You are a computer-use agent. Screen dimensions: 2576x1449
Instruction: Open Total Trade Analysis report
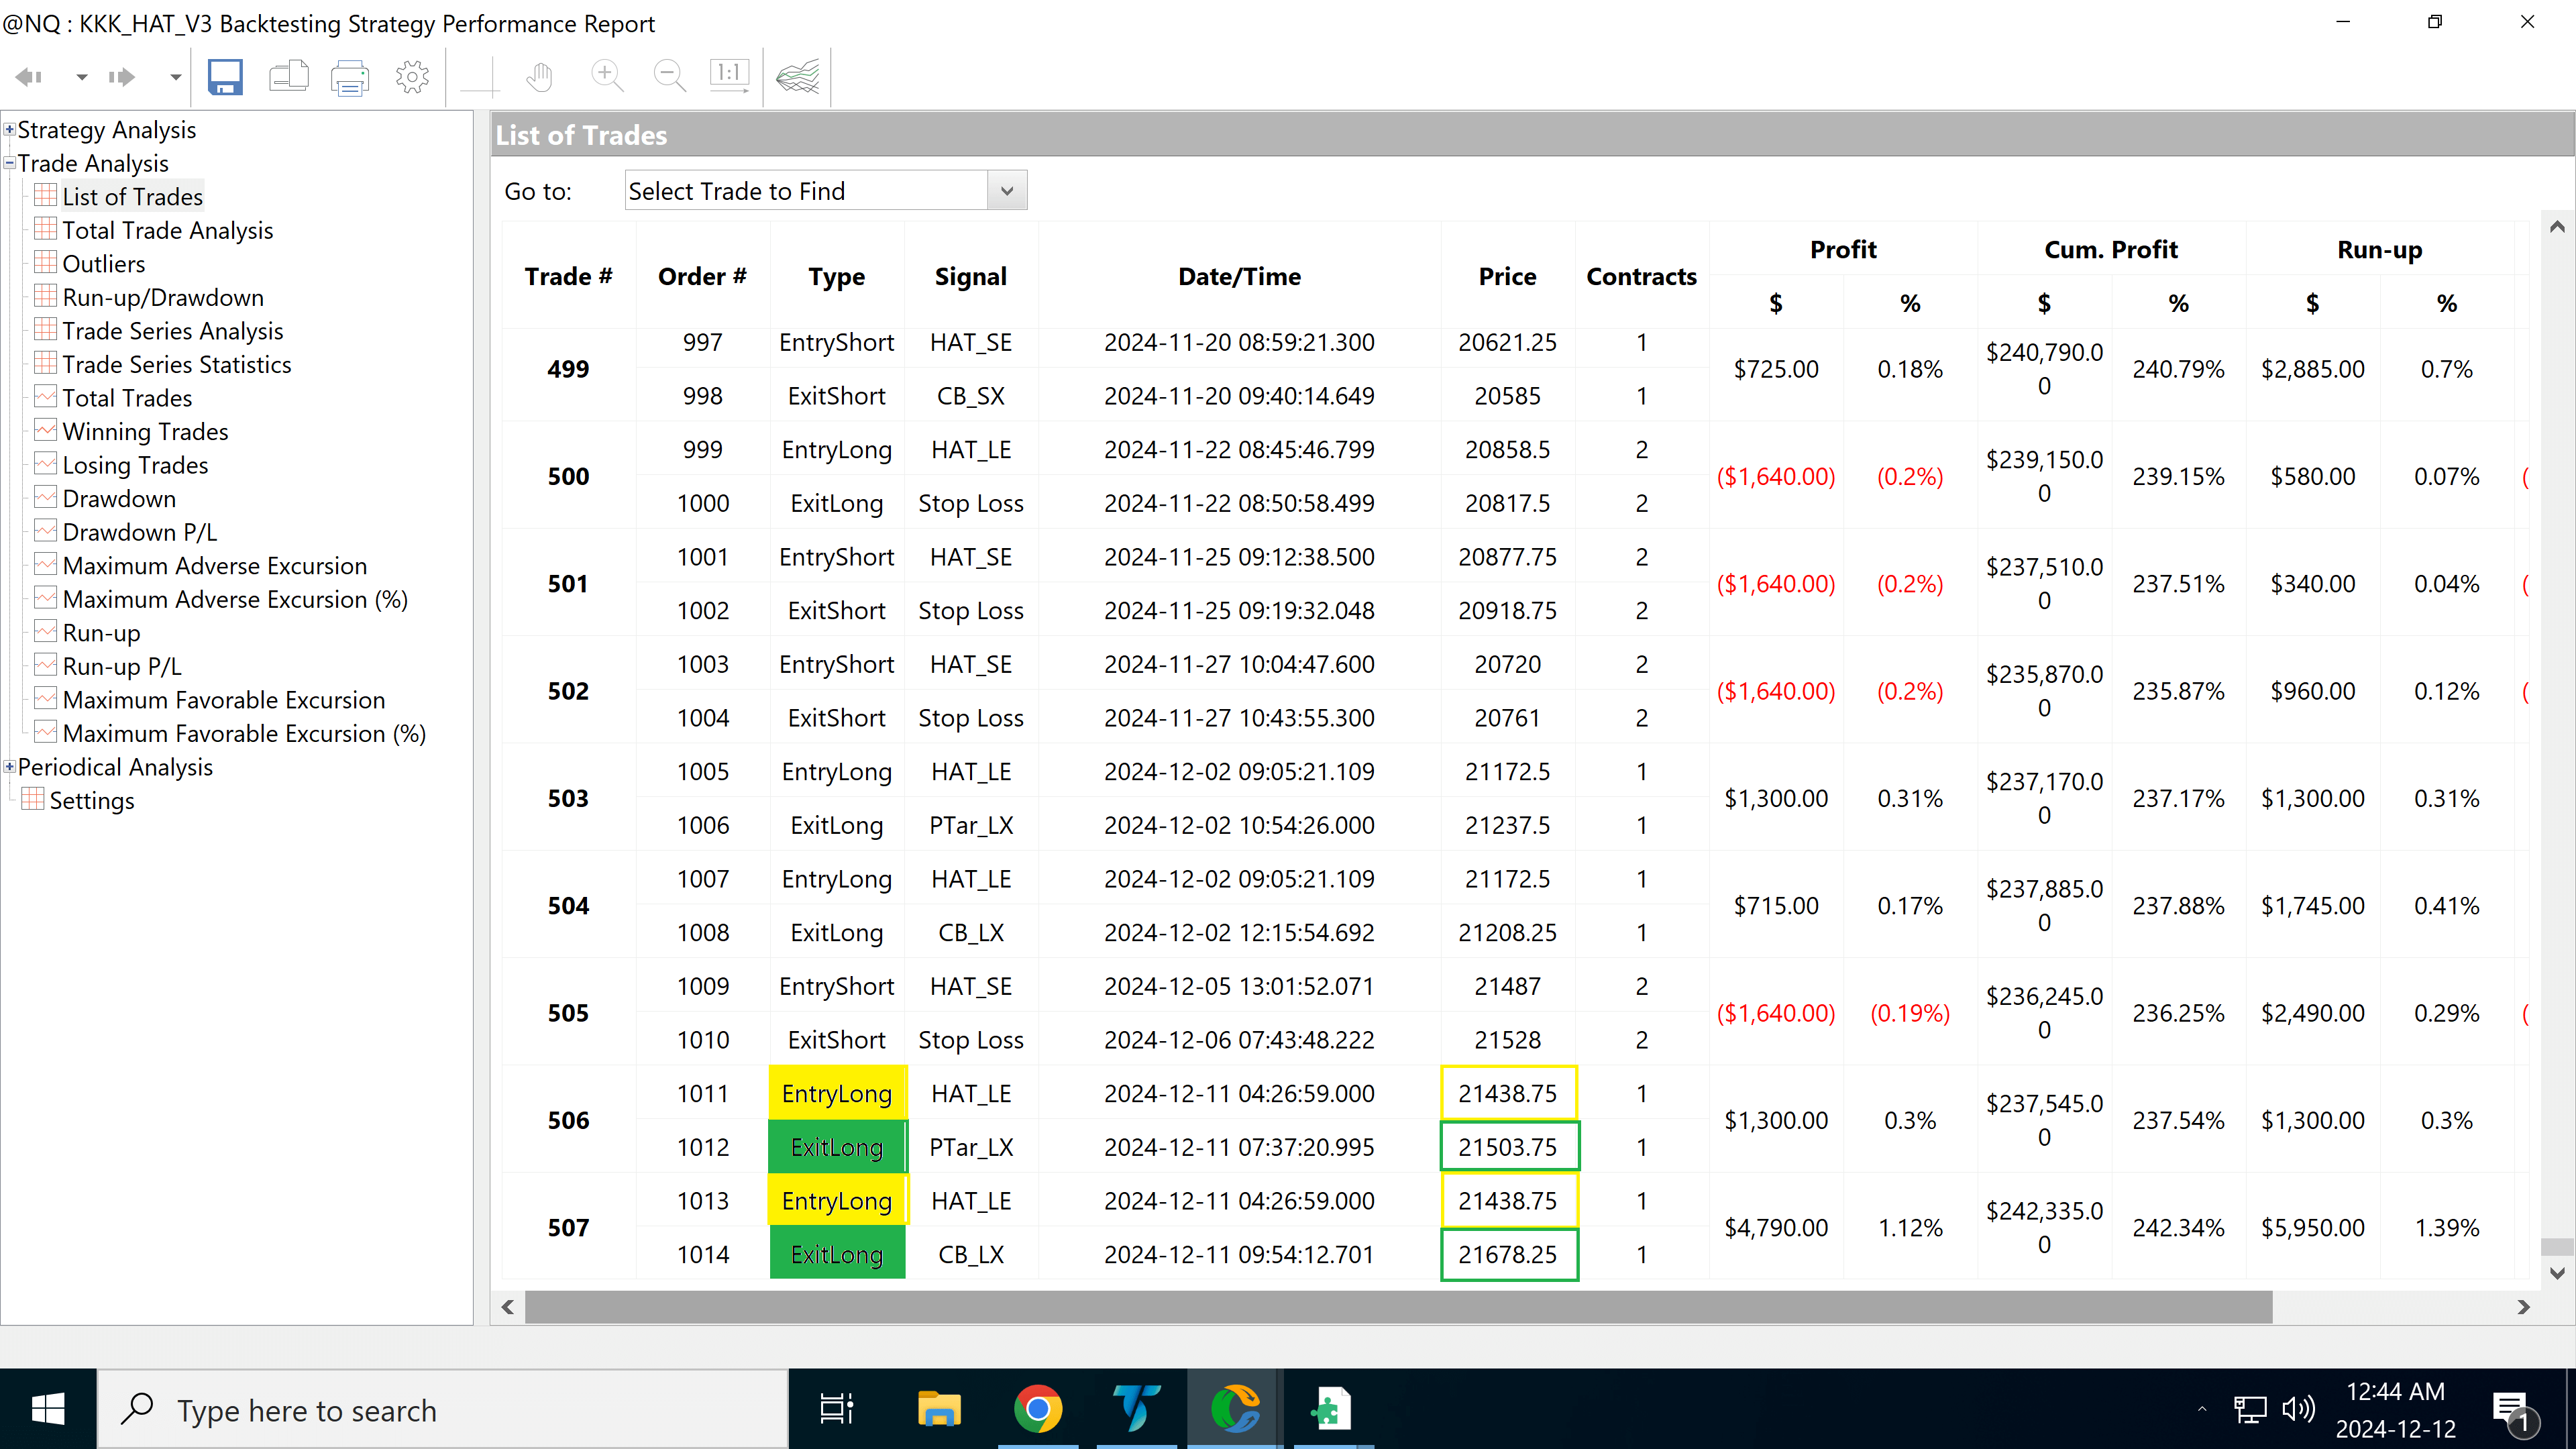pyautogui.click(x=167, y=230)
